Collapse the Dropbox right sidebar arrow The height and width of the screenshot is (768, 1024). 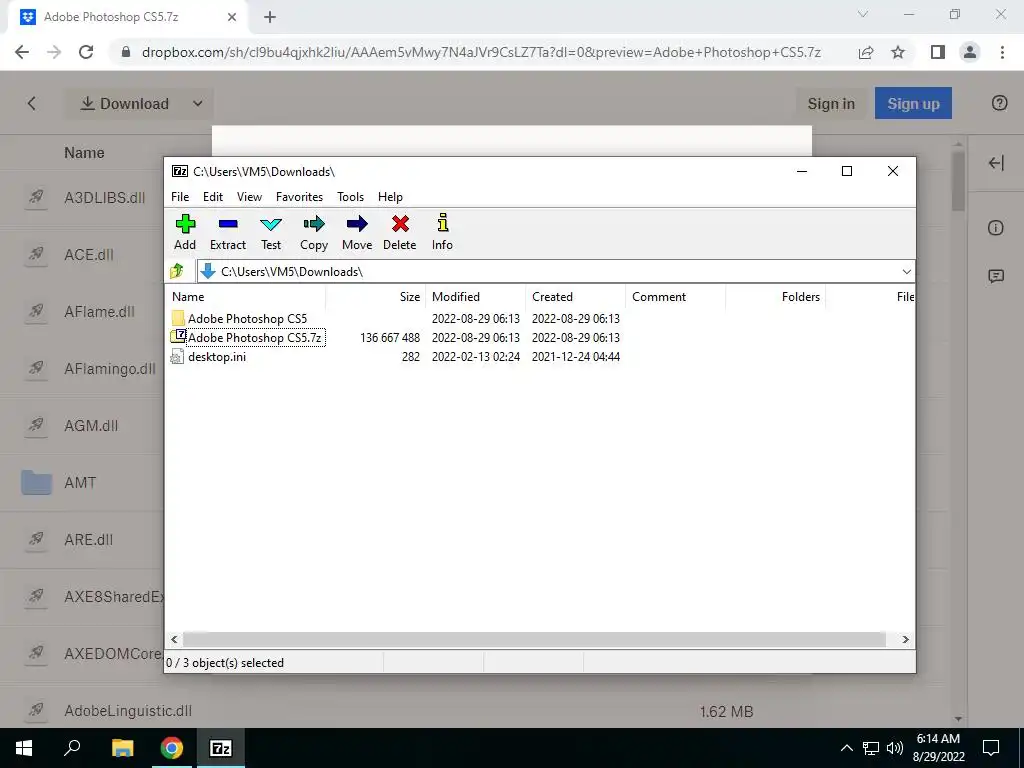pyautogui.click(x=996, y=163)
